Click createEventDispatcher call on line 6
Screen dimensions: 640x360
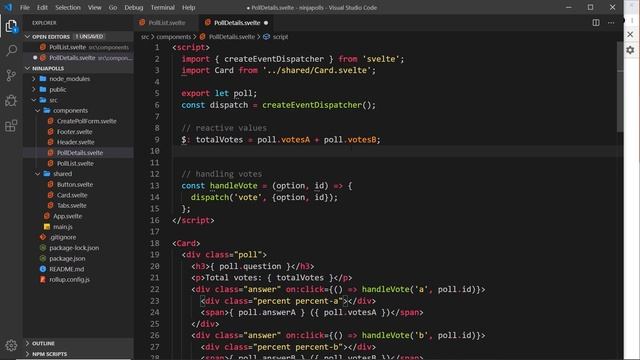pyautogui.click(x=312, y=105)
